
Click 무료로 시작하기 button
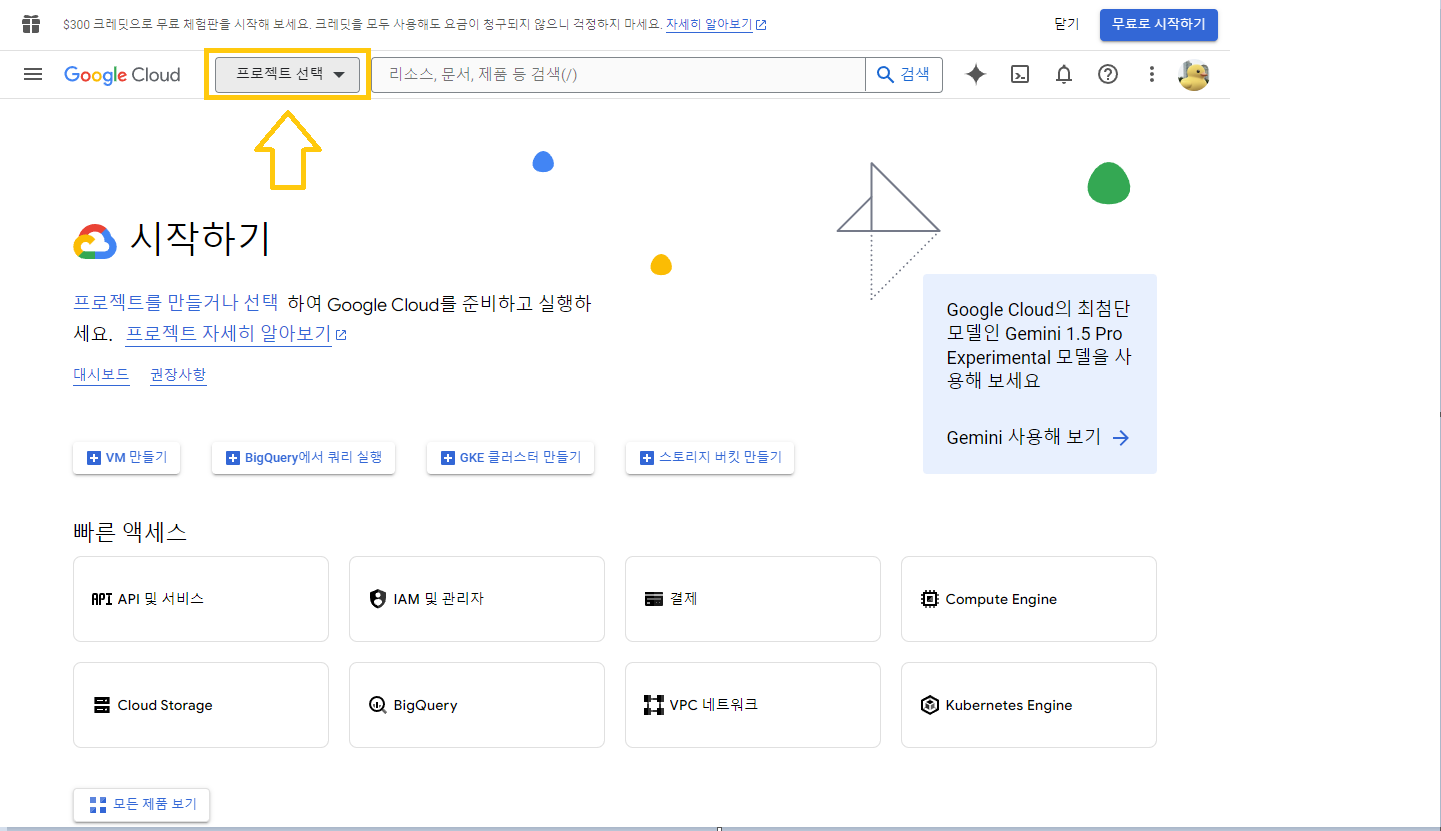(1159, 24)
